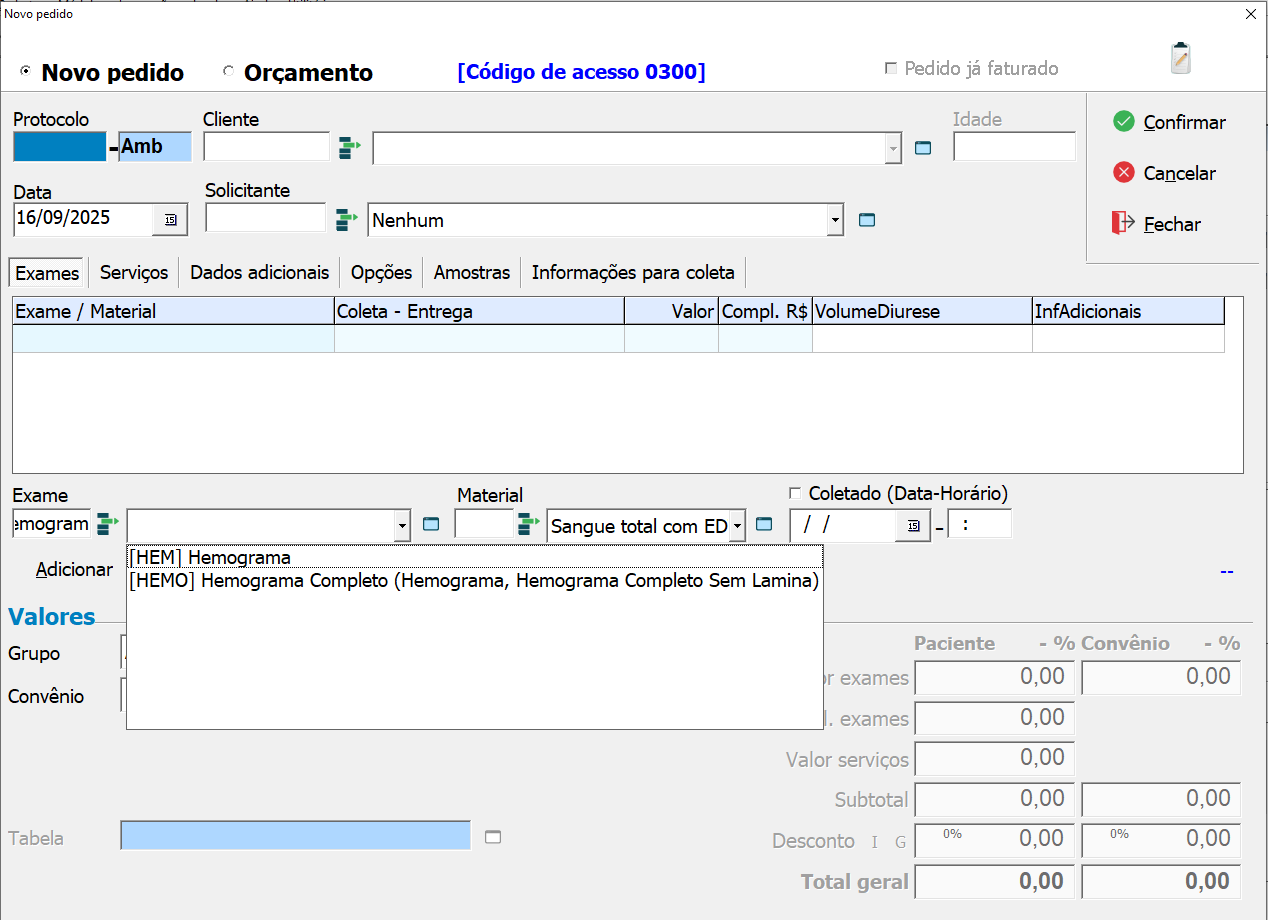Open the Tabela window icon
The height and width of the screenshot is (920, 1268).
click(493, 837)
